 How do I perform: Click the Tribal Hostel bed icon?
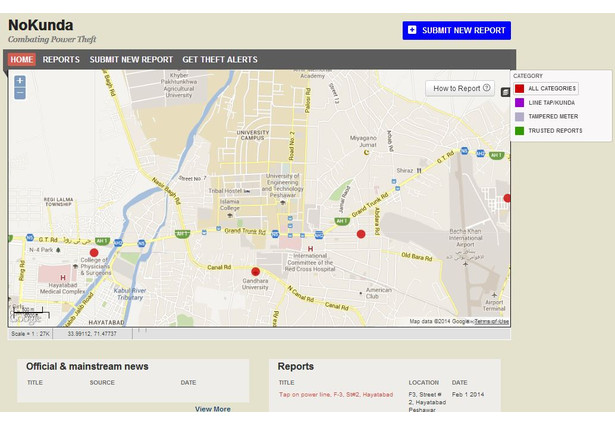[247, 191]
